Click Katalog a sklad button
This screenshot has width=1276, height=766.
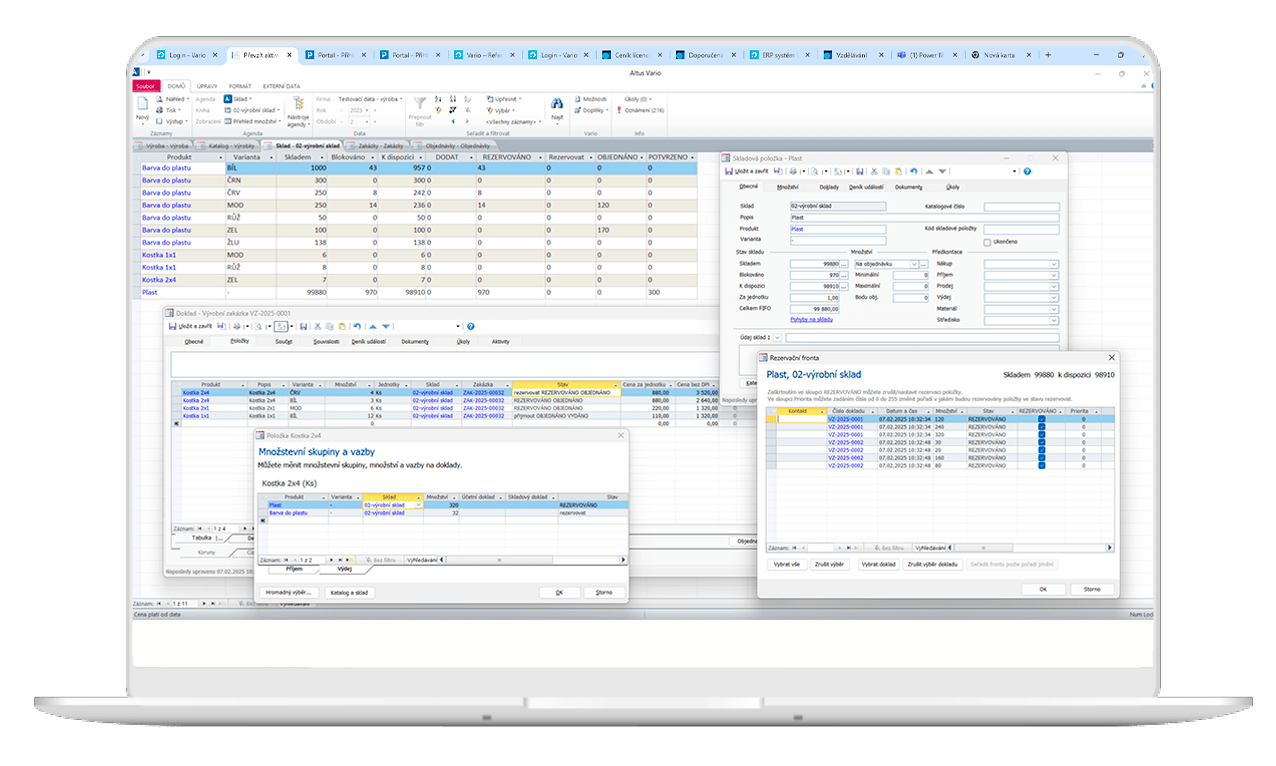click(349, 592)
